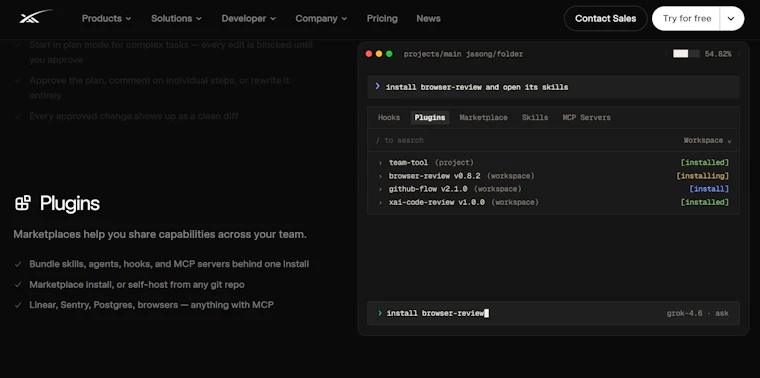This screenshot has height=378, width=760.
Task: Click [installed] status for xai-code-review
Action: tap(705, 202)
